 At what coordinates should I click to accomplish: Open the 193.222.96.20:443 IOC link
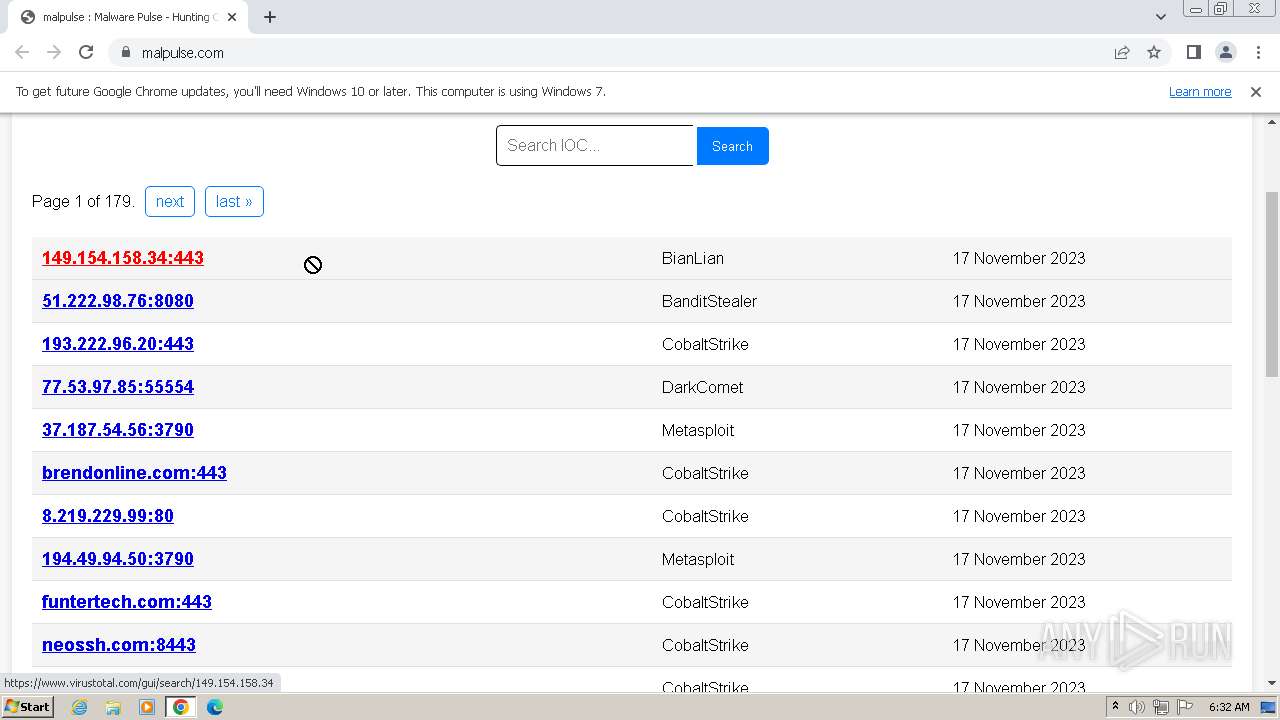[x=118, y=344]
